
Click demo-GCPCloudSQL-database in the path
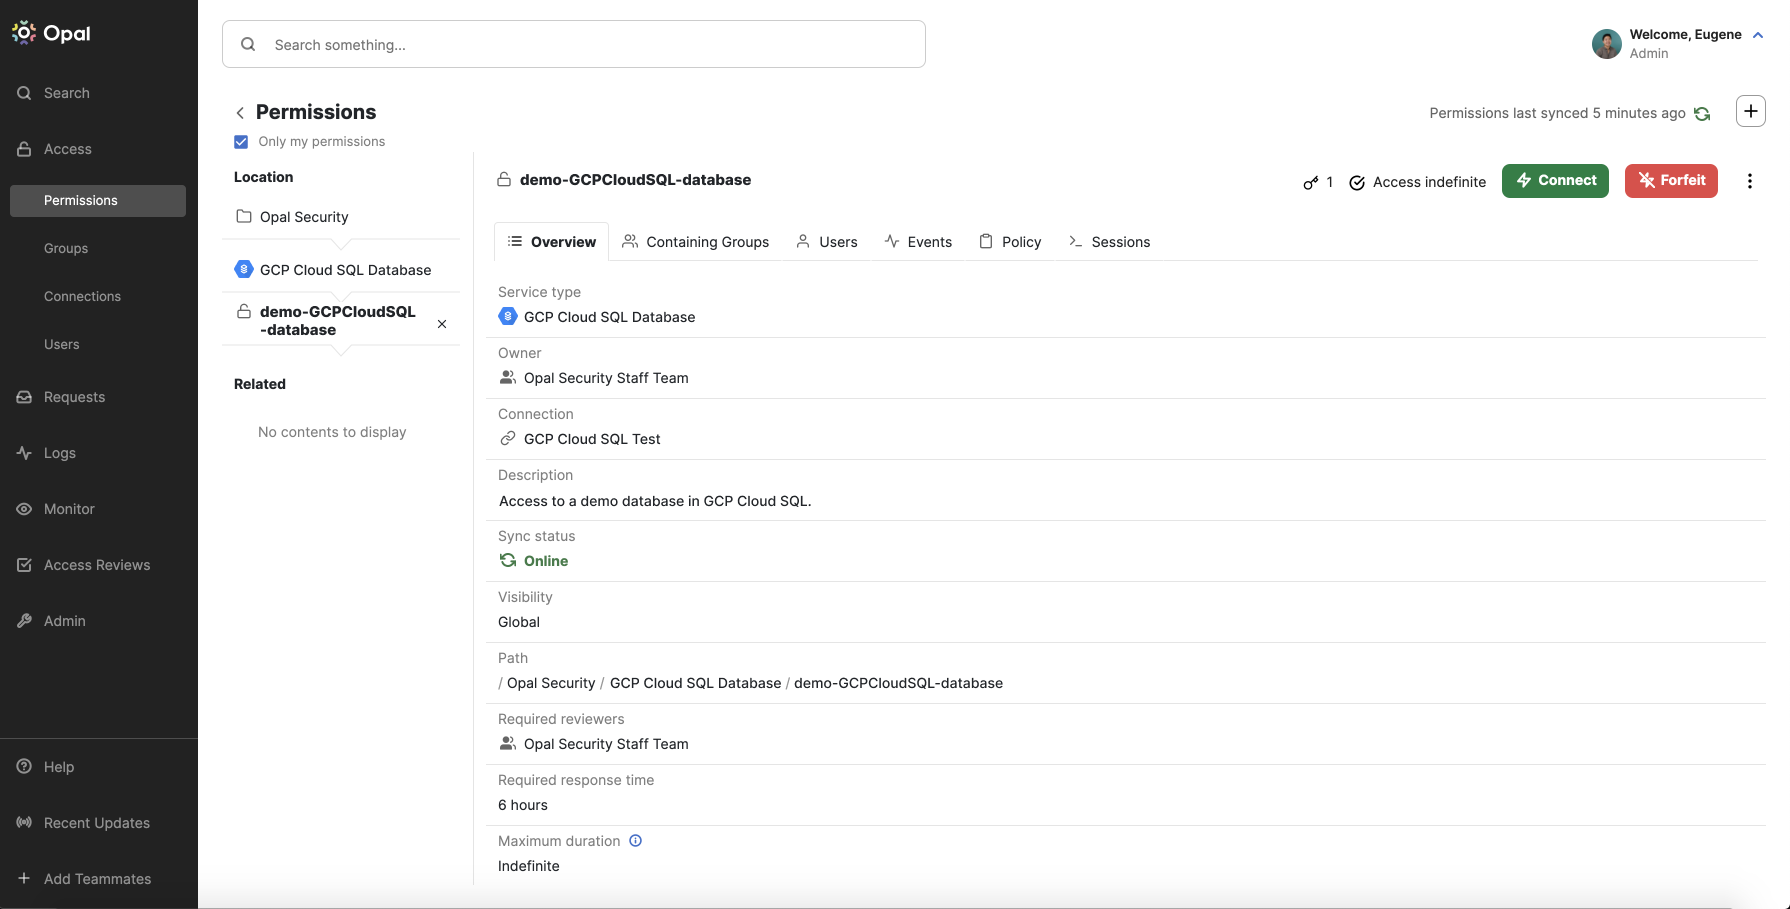point(898,683)
